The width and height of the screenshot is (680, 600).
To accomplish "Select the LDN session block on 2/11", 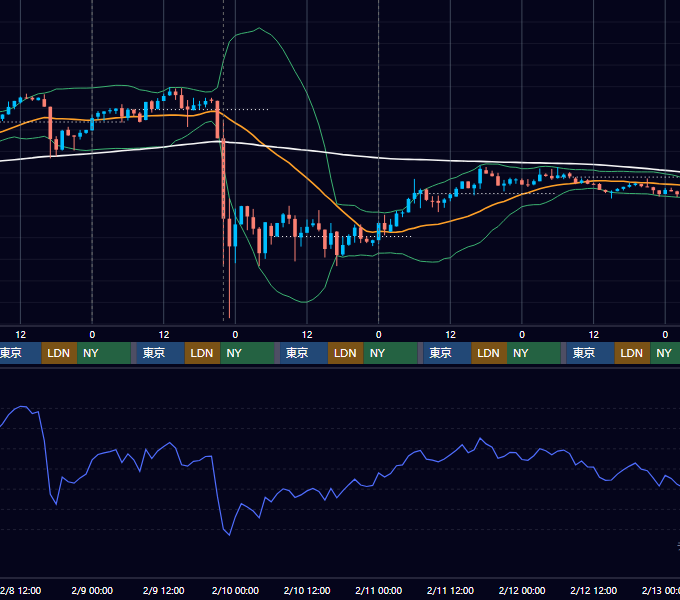I will (x=489, y=353).
